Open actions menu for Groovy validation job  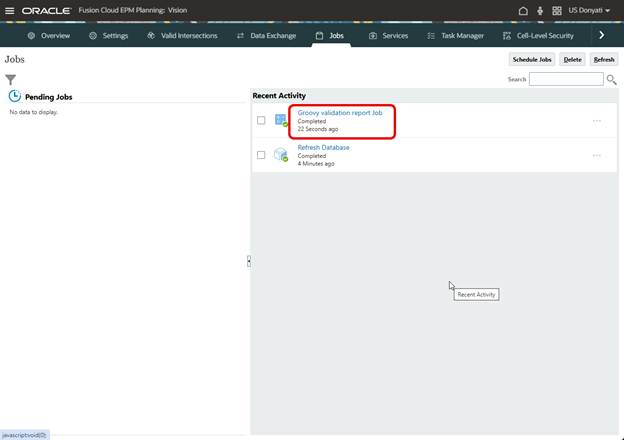coord(597,121)
